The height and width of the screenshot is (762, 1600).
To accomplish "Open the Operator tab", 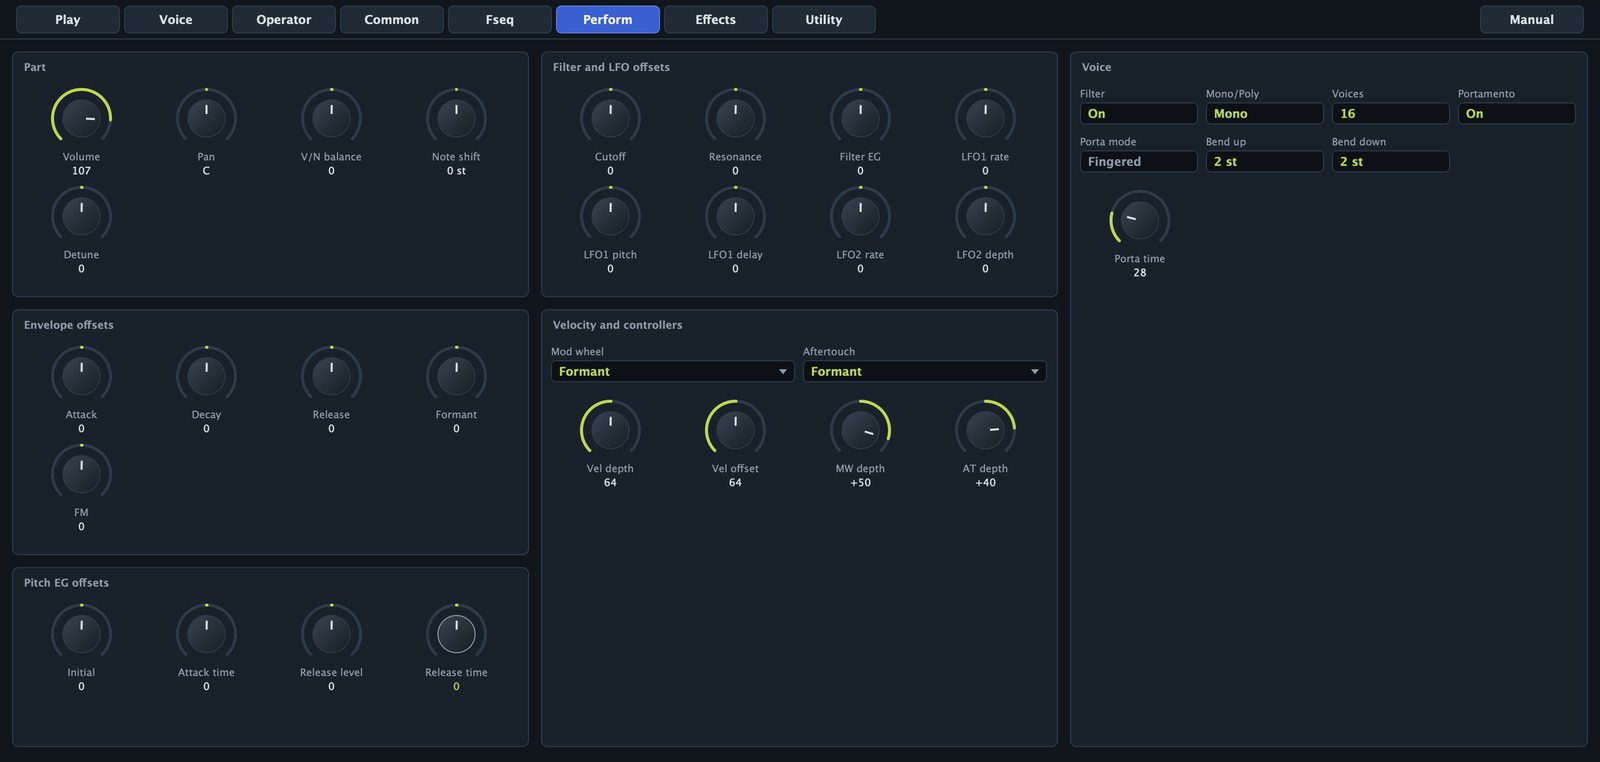I will click(284, 19).
